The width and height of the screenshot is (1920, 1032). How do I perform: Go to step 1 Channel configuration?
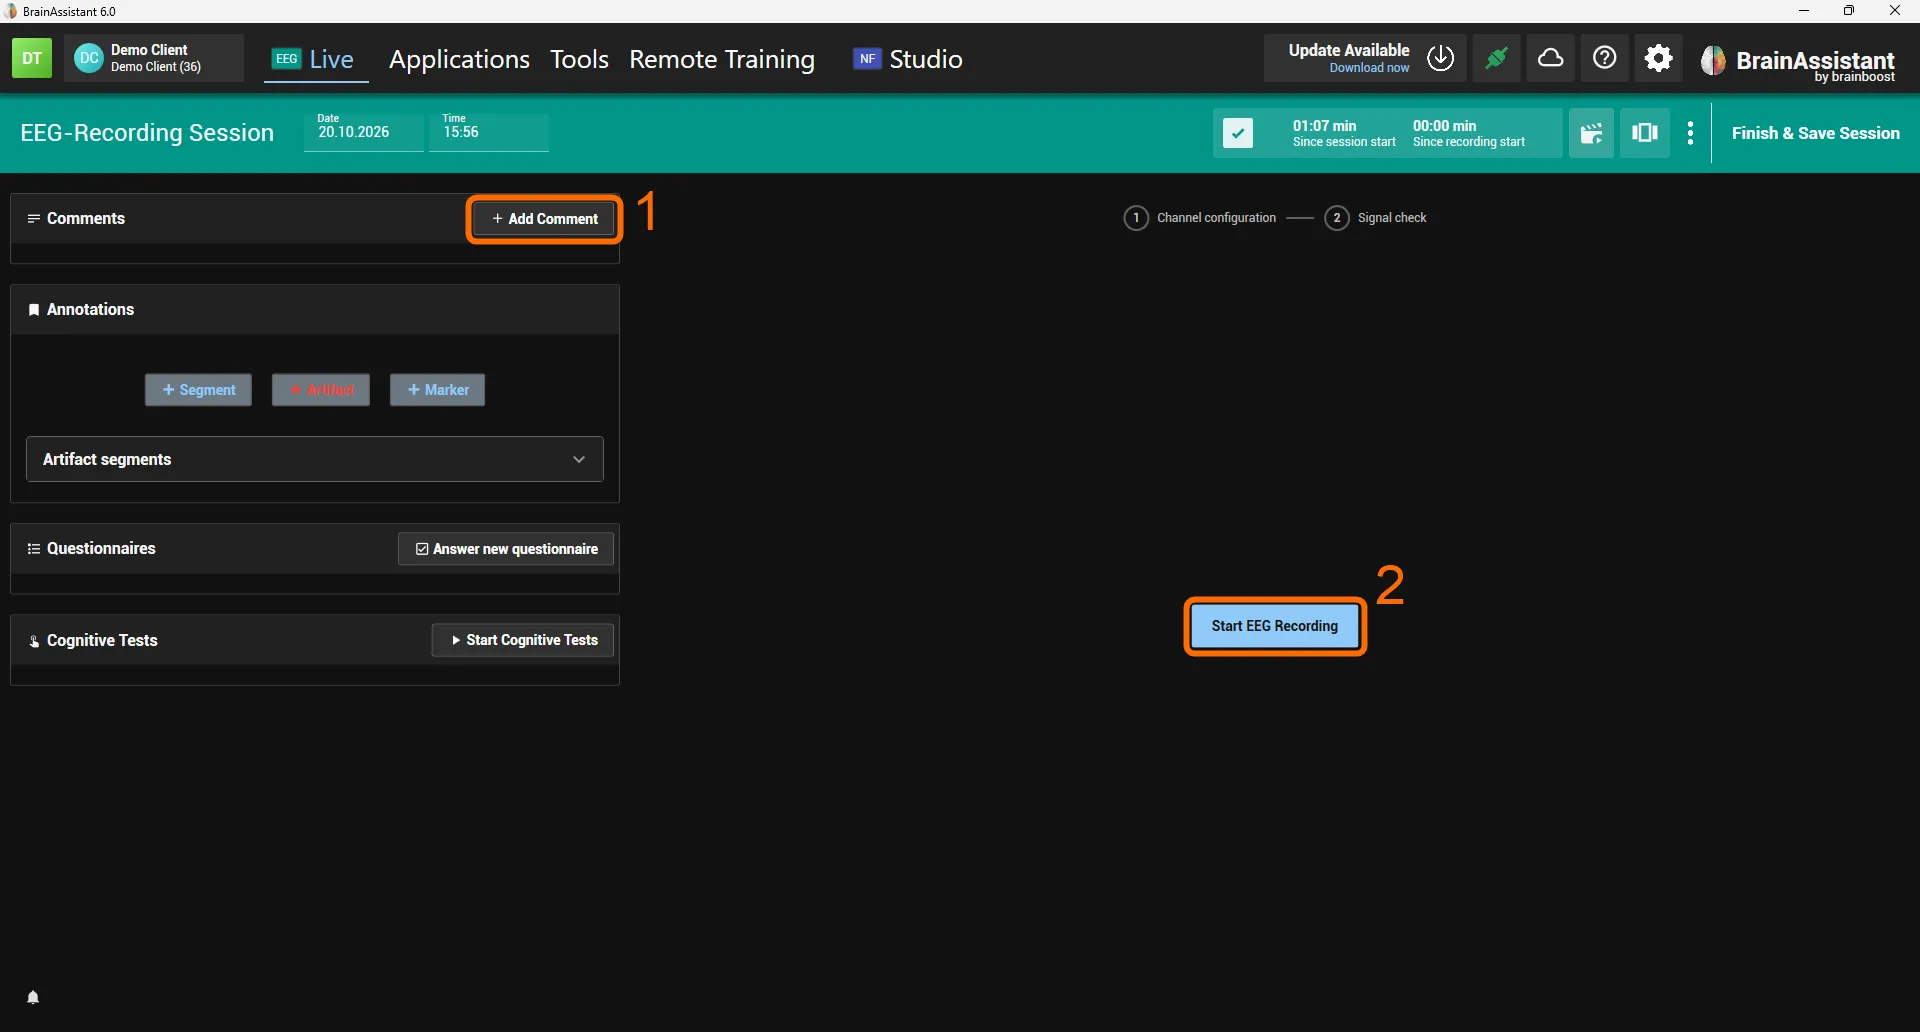point(1200,218)
